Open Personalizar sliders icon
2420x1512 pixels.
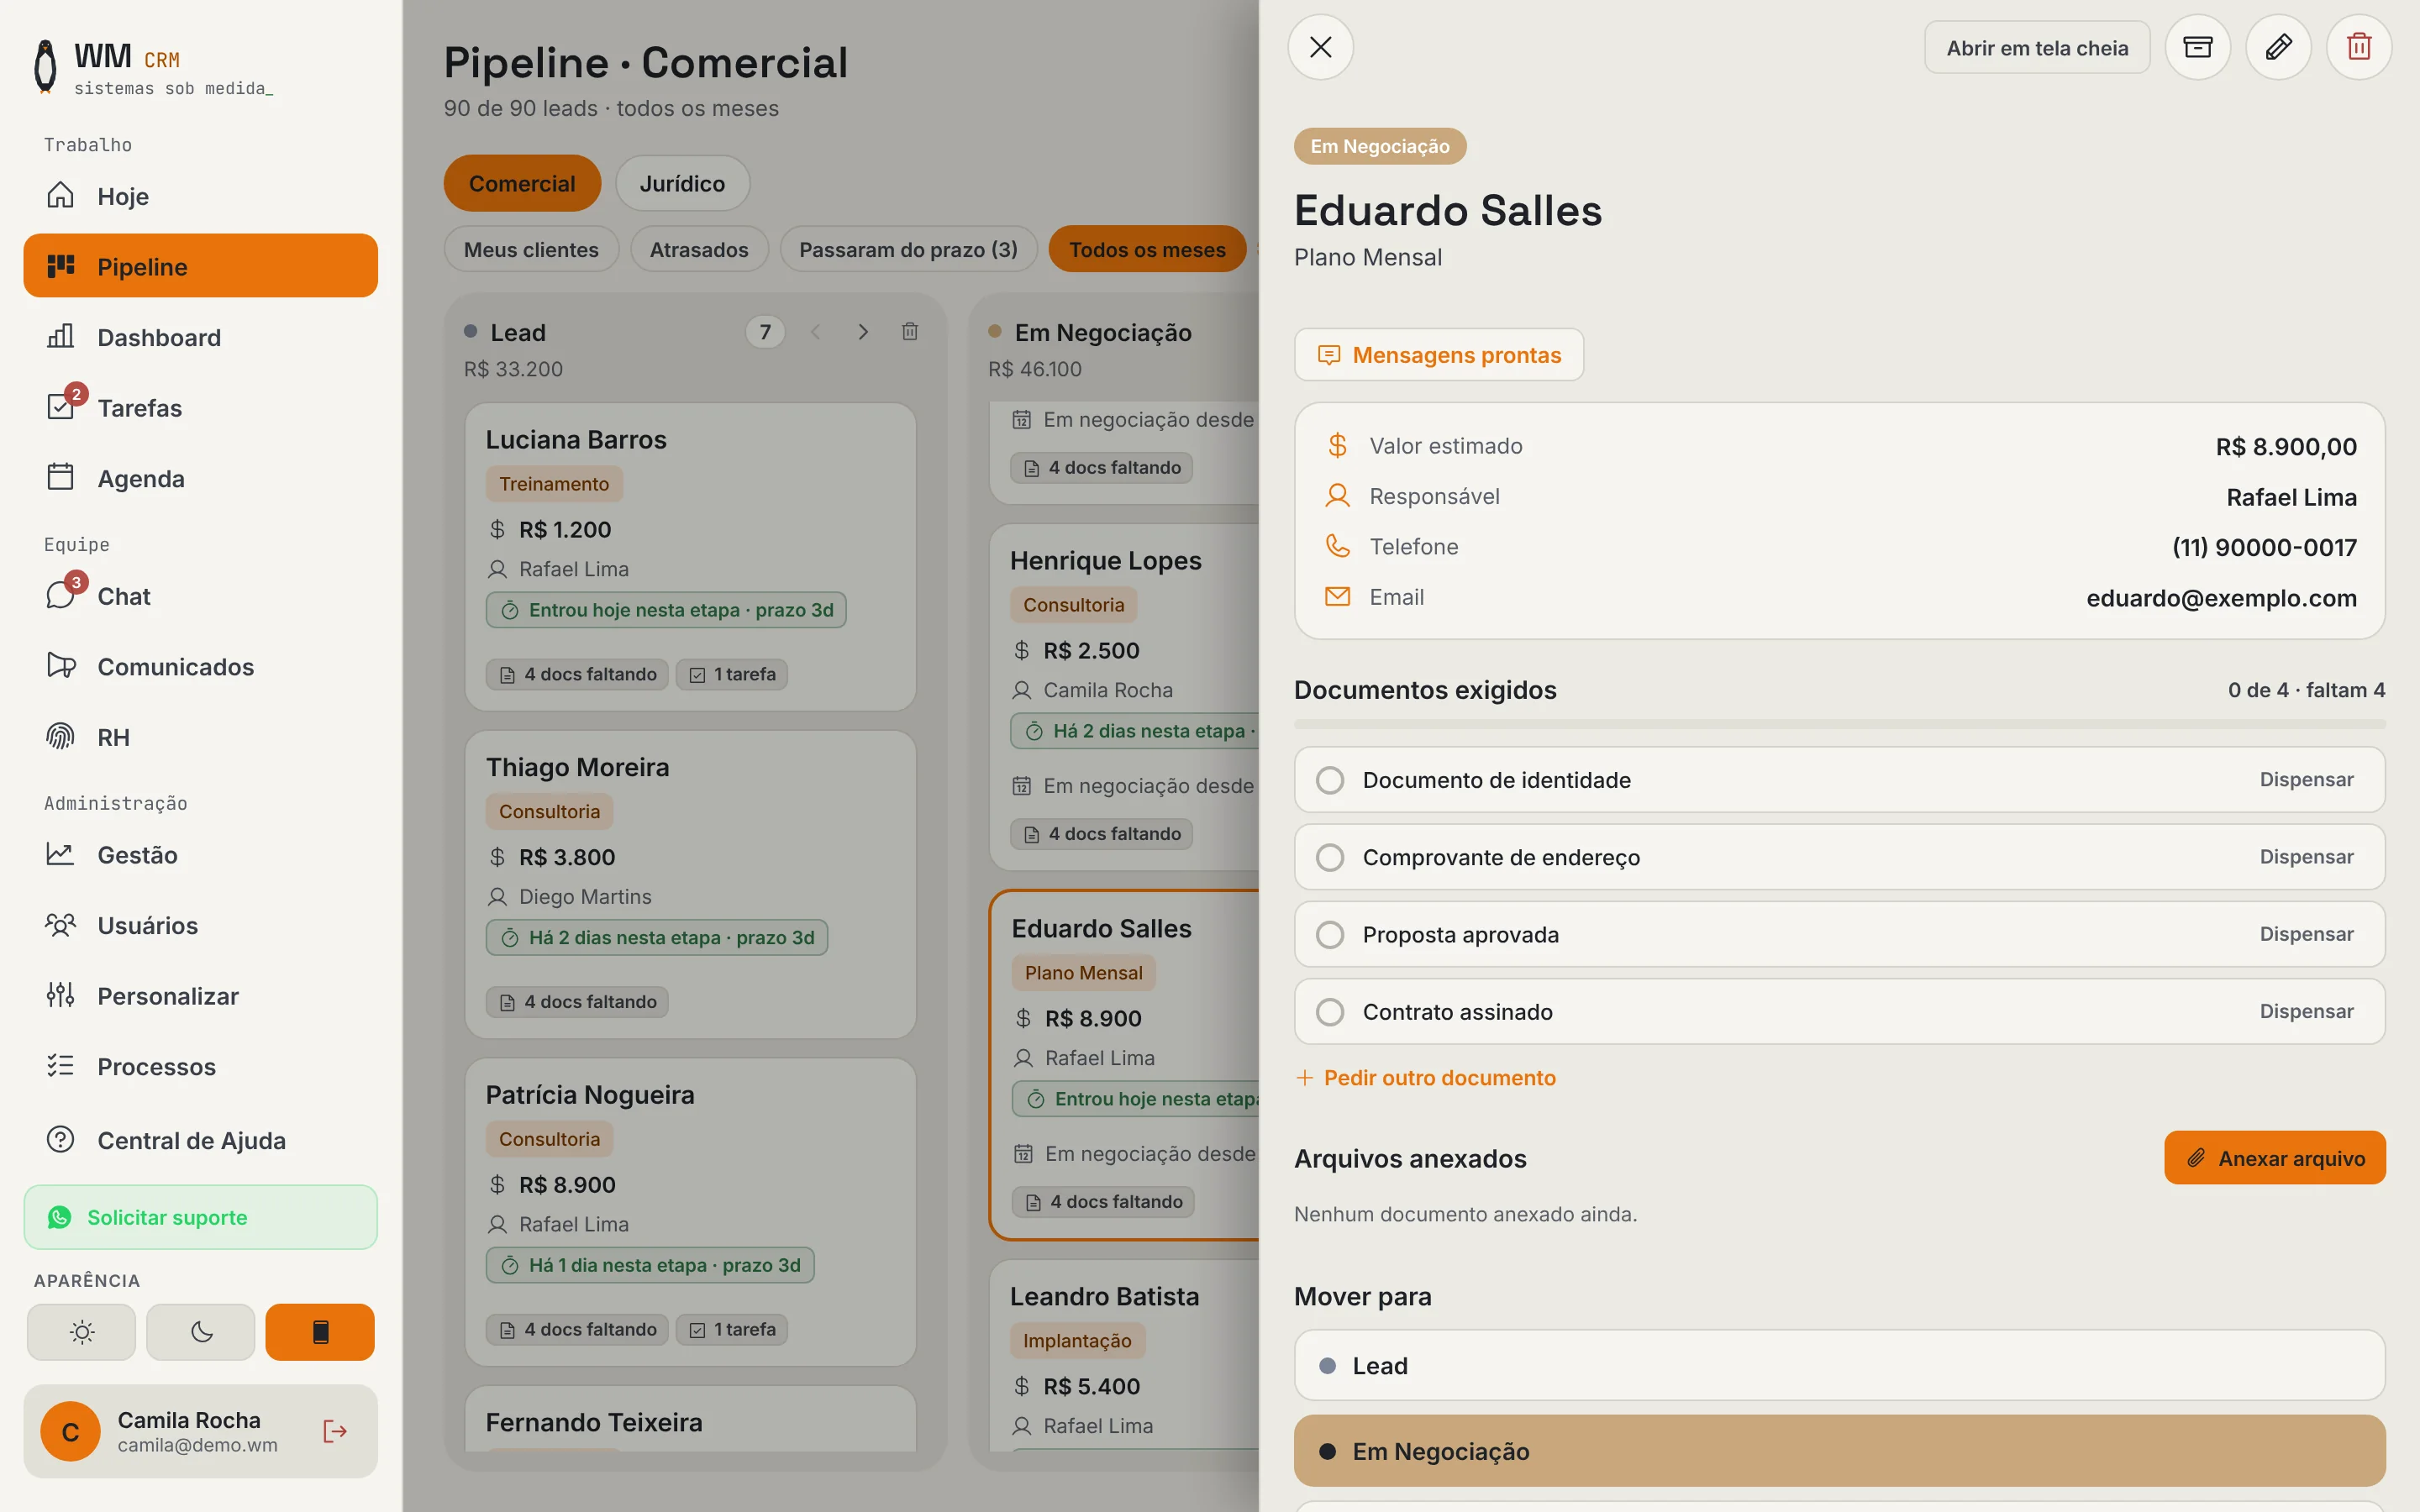pyautogui.click(x=61, y=996)
